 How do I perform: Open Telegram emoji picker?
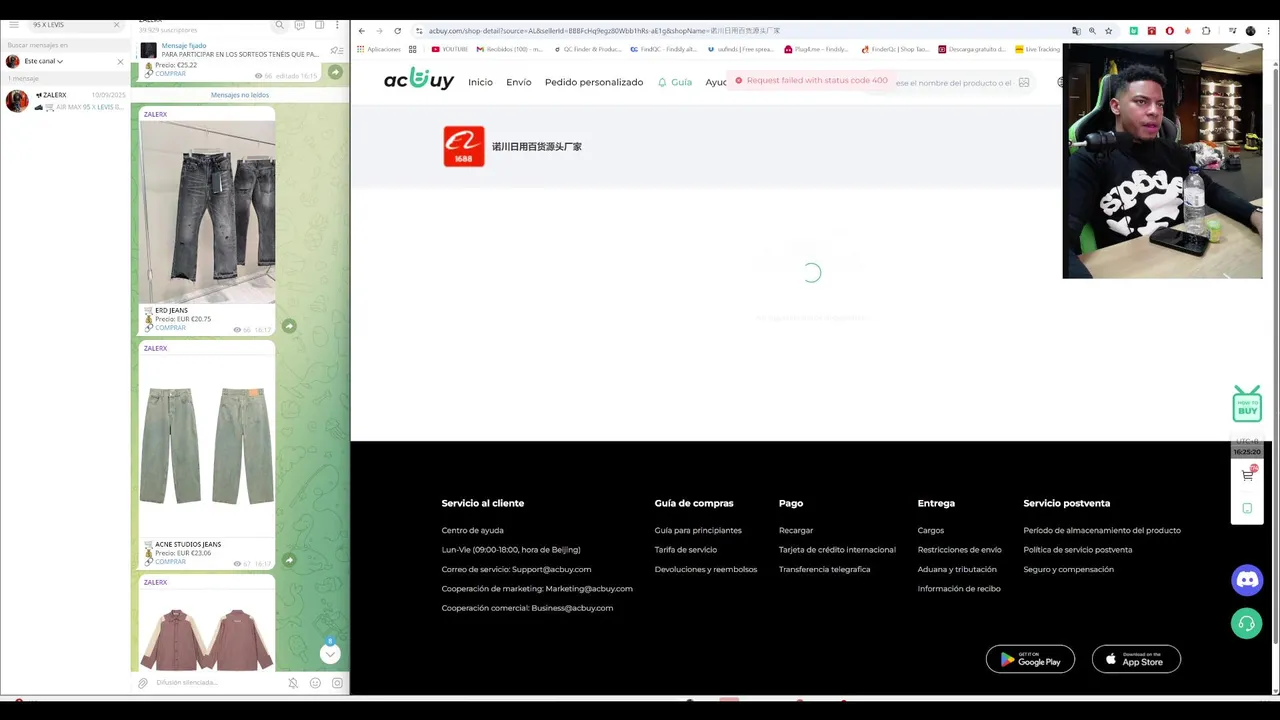coord(315,683)
